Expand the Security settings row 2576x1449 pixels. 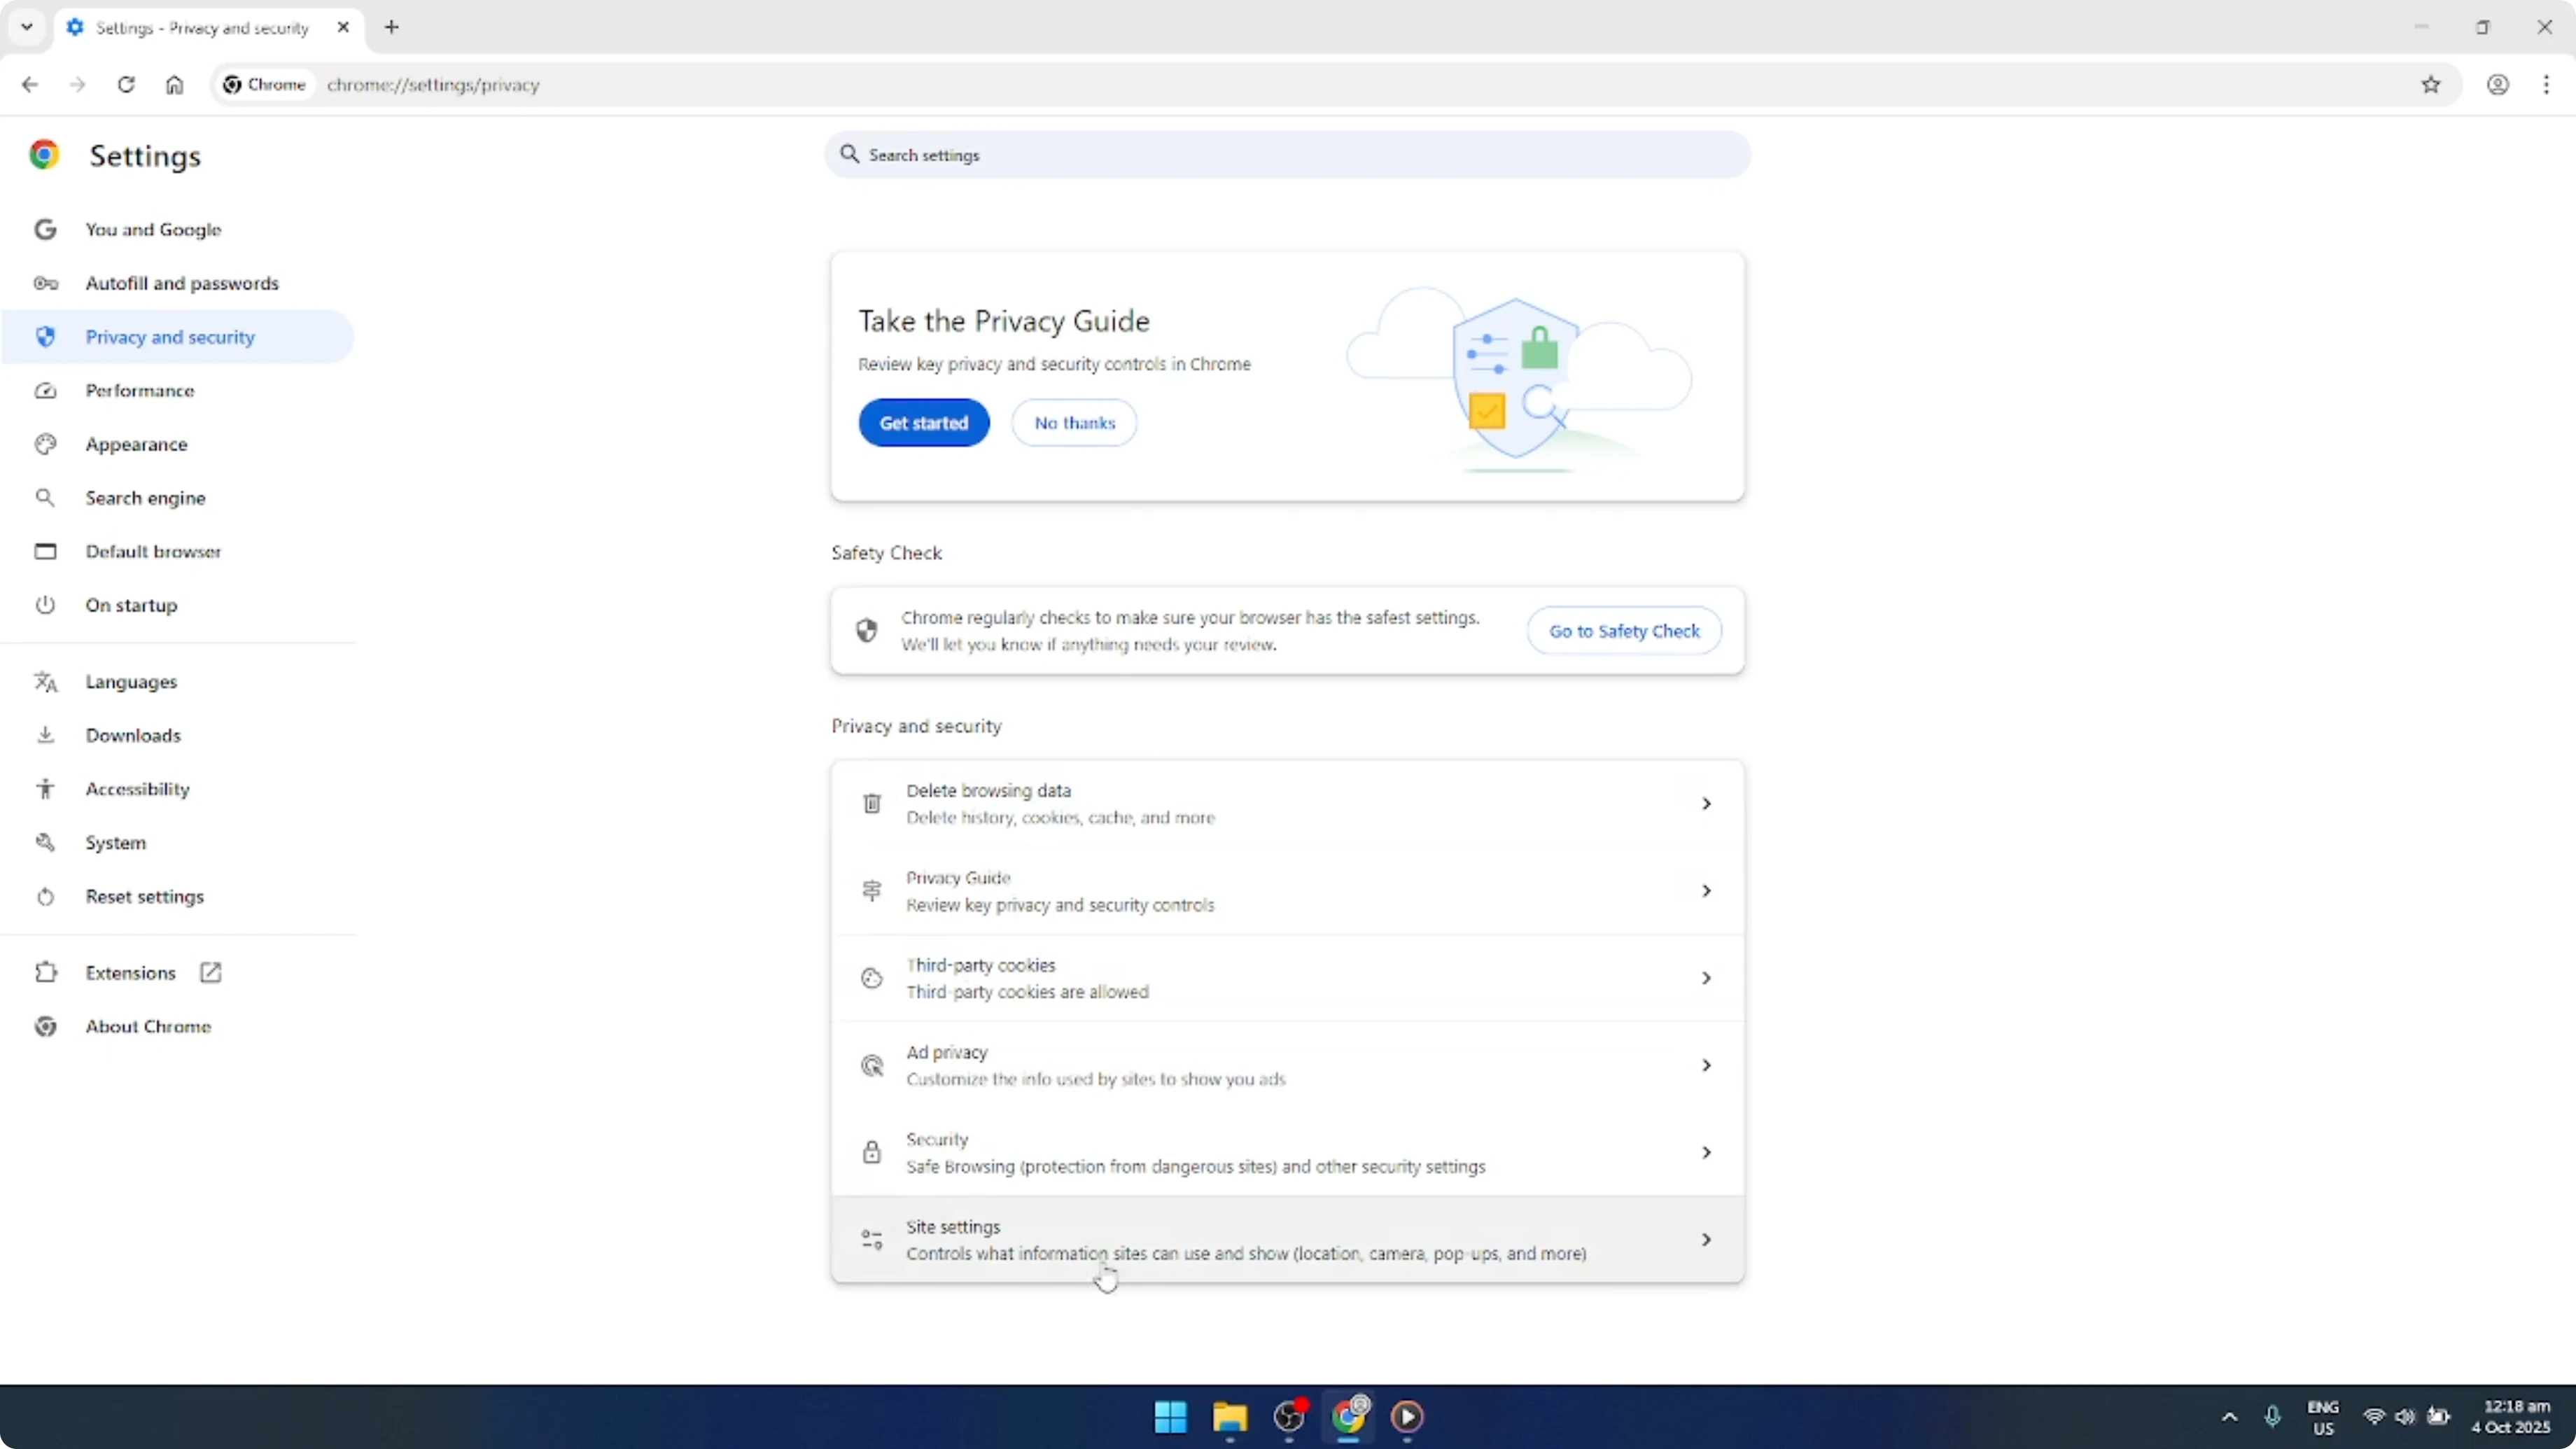1706,1152
